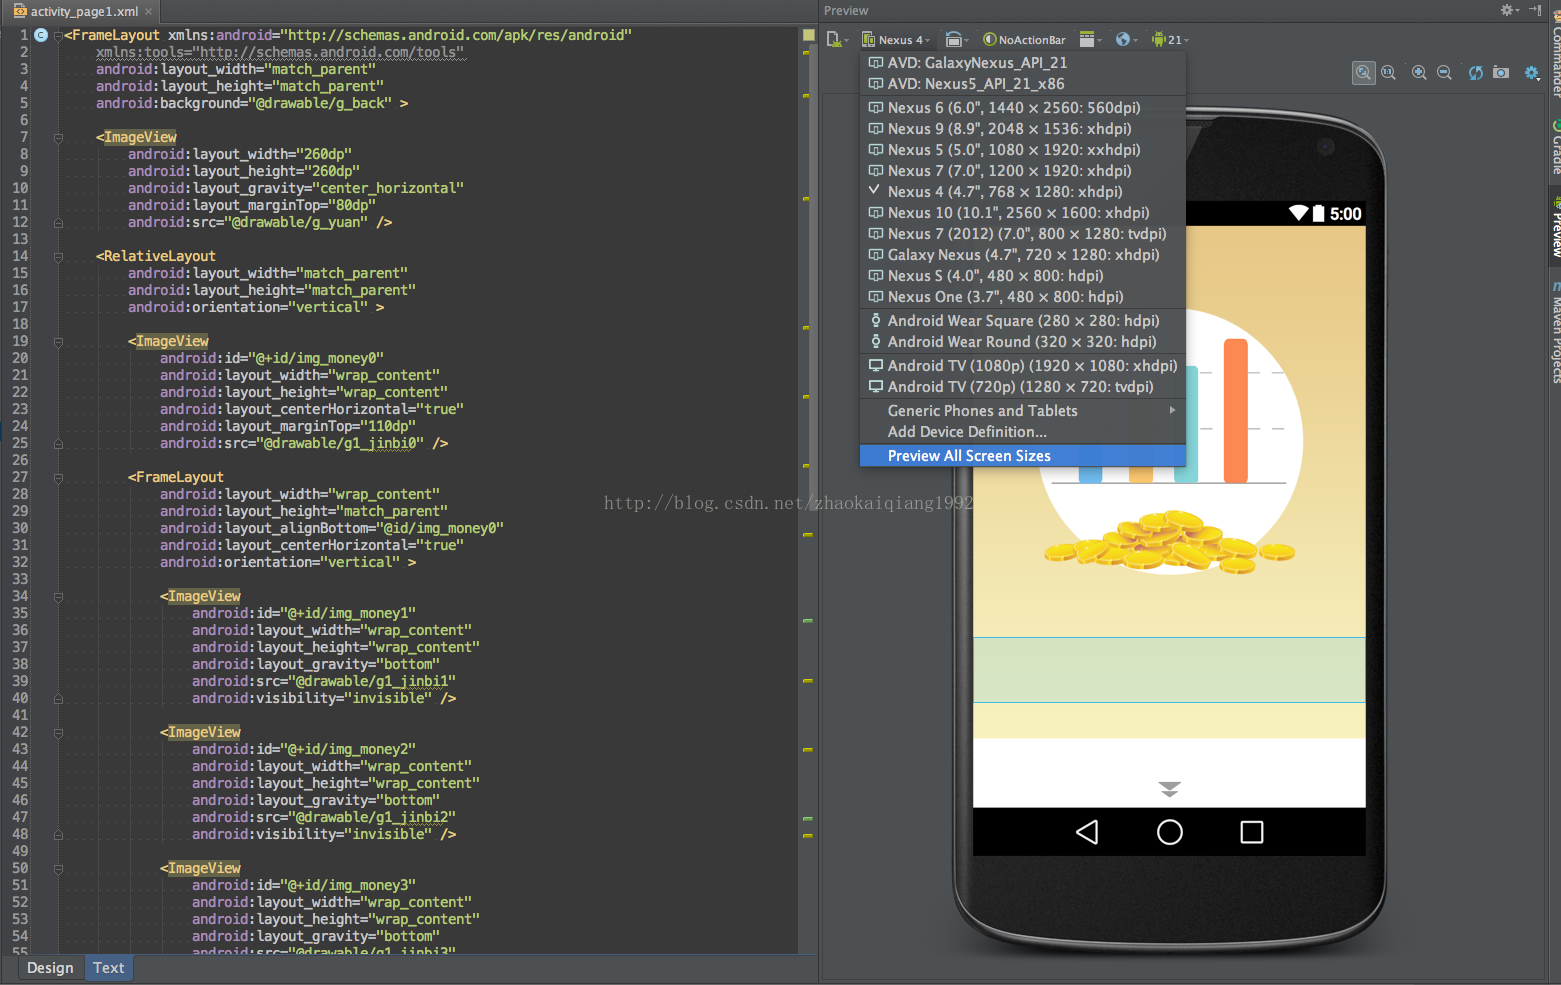
Task: Open Preview panel settings gear
Action: tap(1510, 10)
